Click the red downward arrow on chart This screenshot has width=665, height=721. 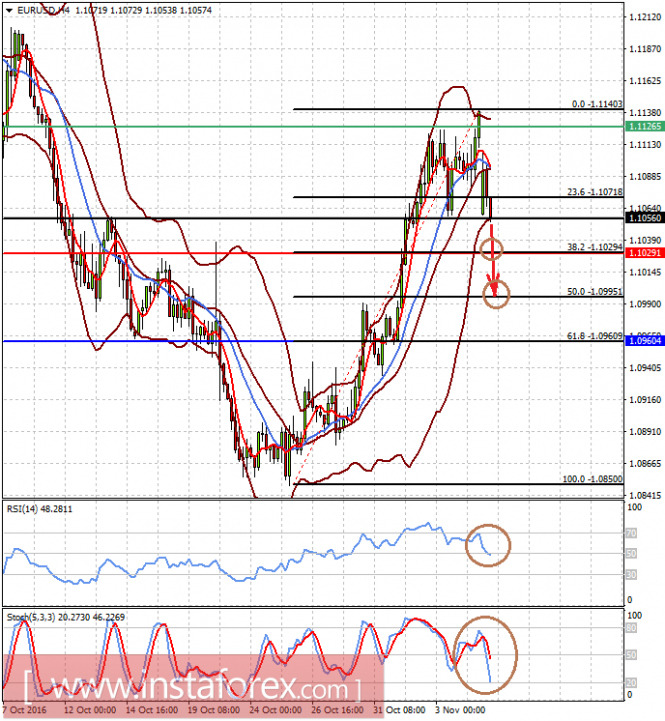tap(493, 260)
